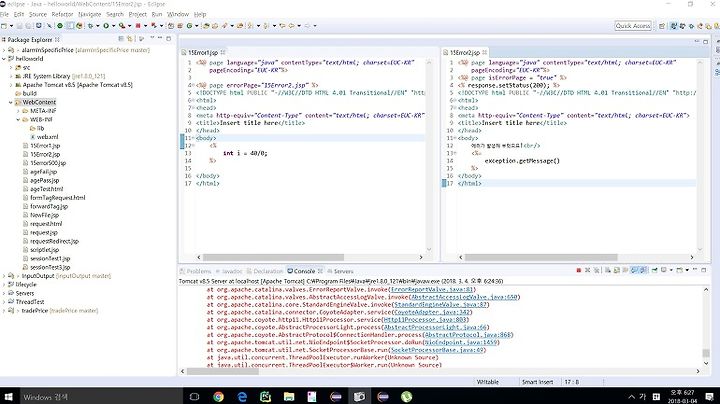Expand the src folder
Viewport: 720px width, 404px height.
(11, 67)
